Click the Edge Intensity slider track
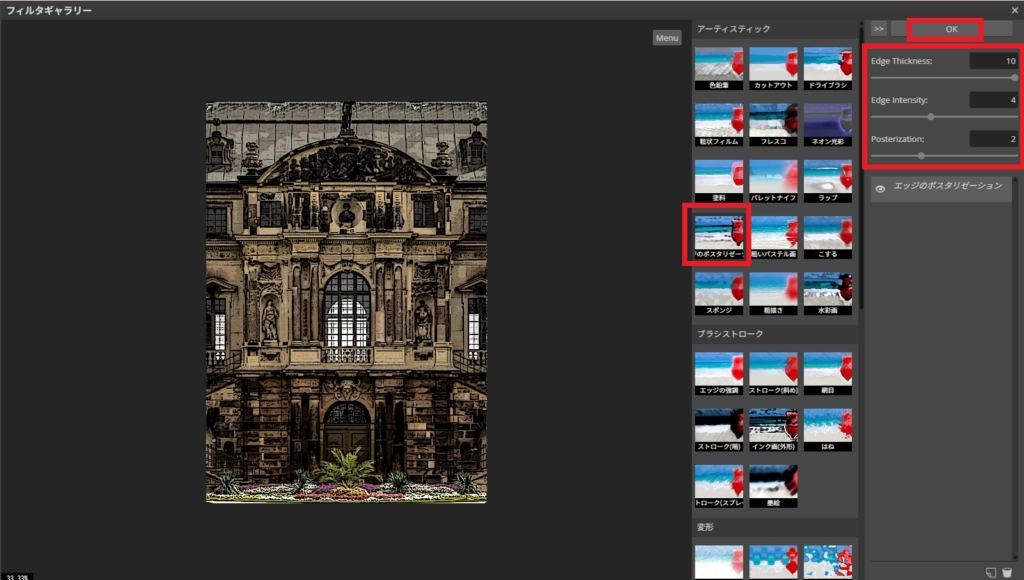 coord(944,116)
